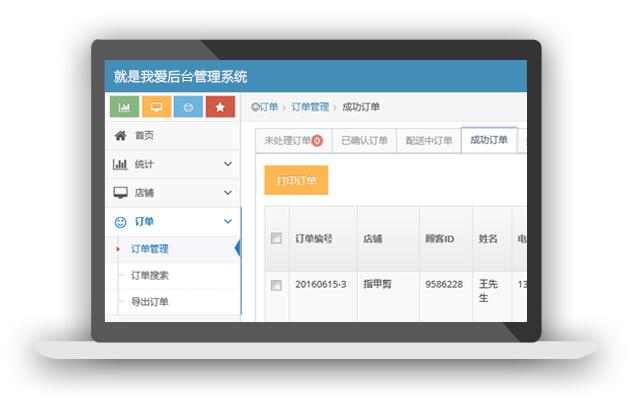Expand the 店铺 menu chevron

coord(228,192)
